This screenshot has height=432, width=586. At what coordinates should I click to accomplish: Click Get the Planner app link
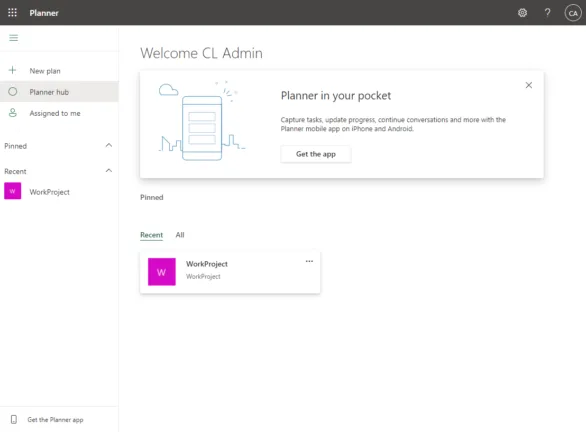(x=55, y=420)
